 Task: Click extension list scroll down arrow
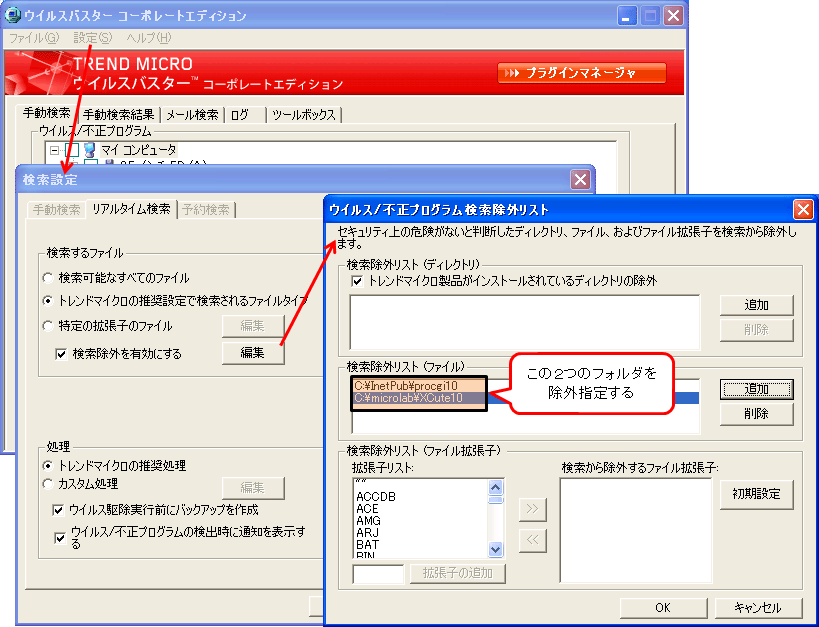[495, 549]
